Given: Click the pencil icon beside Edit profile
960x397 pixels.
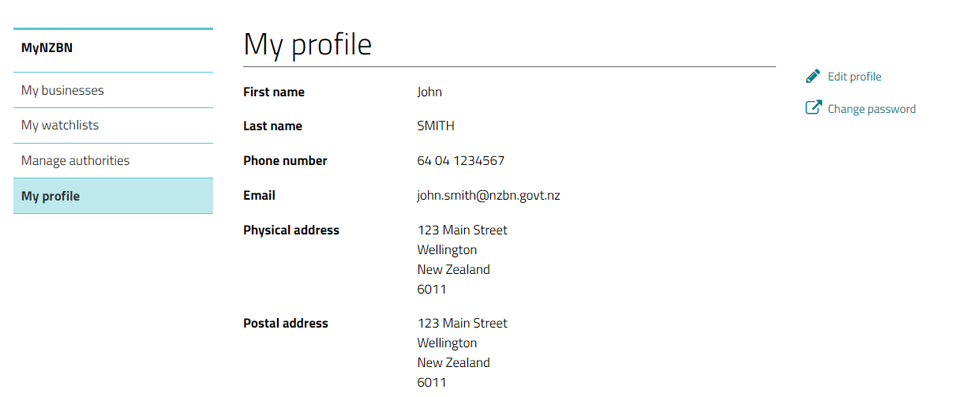Looking at the screenshot, I should [812, 77].
